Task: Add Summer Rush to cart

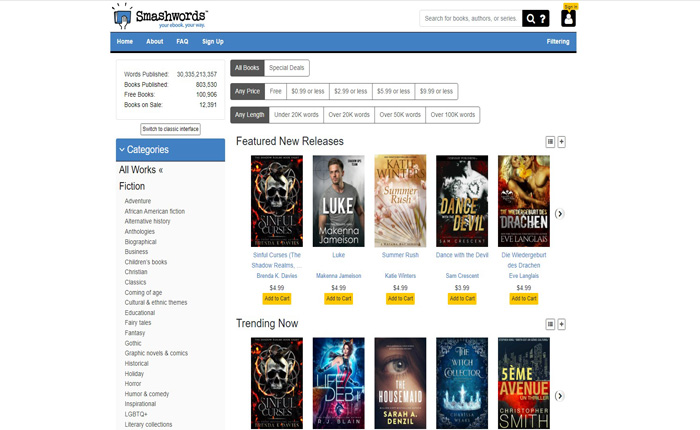Action: coord(400,298)
